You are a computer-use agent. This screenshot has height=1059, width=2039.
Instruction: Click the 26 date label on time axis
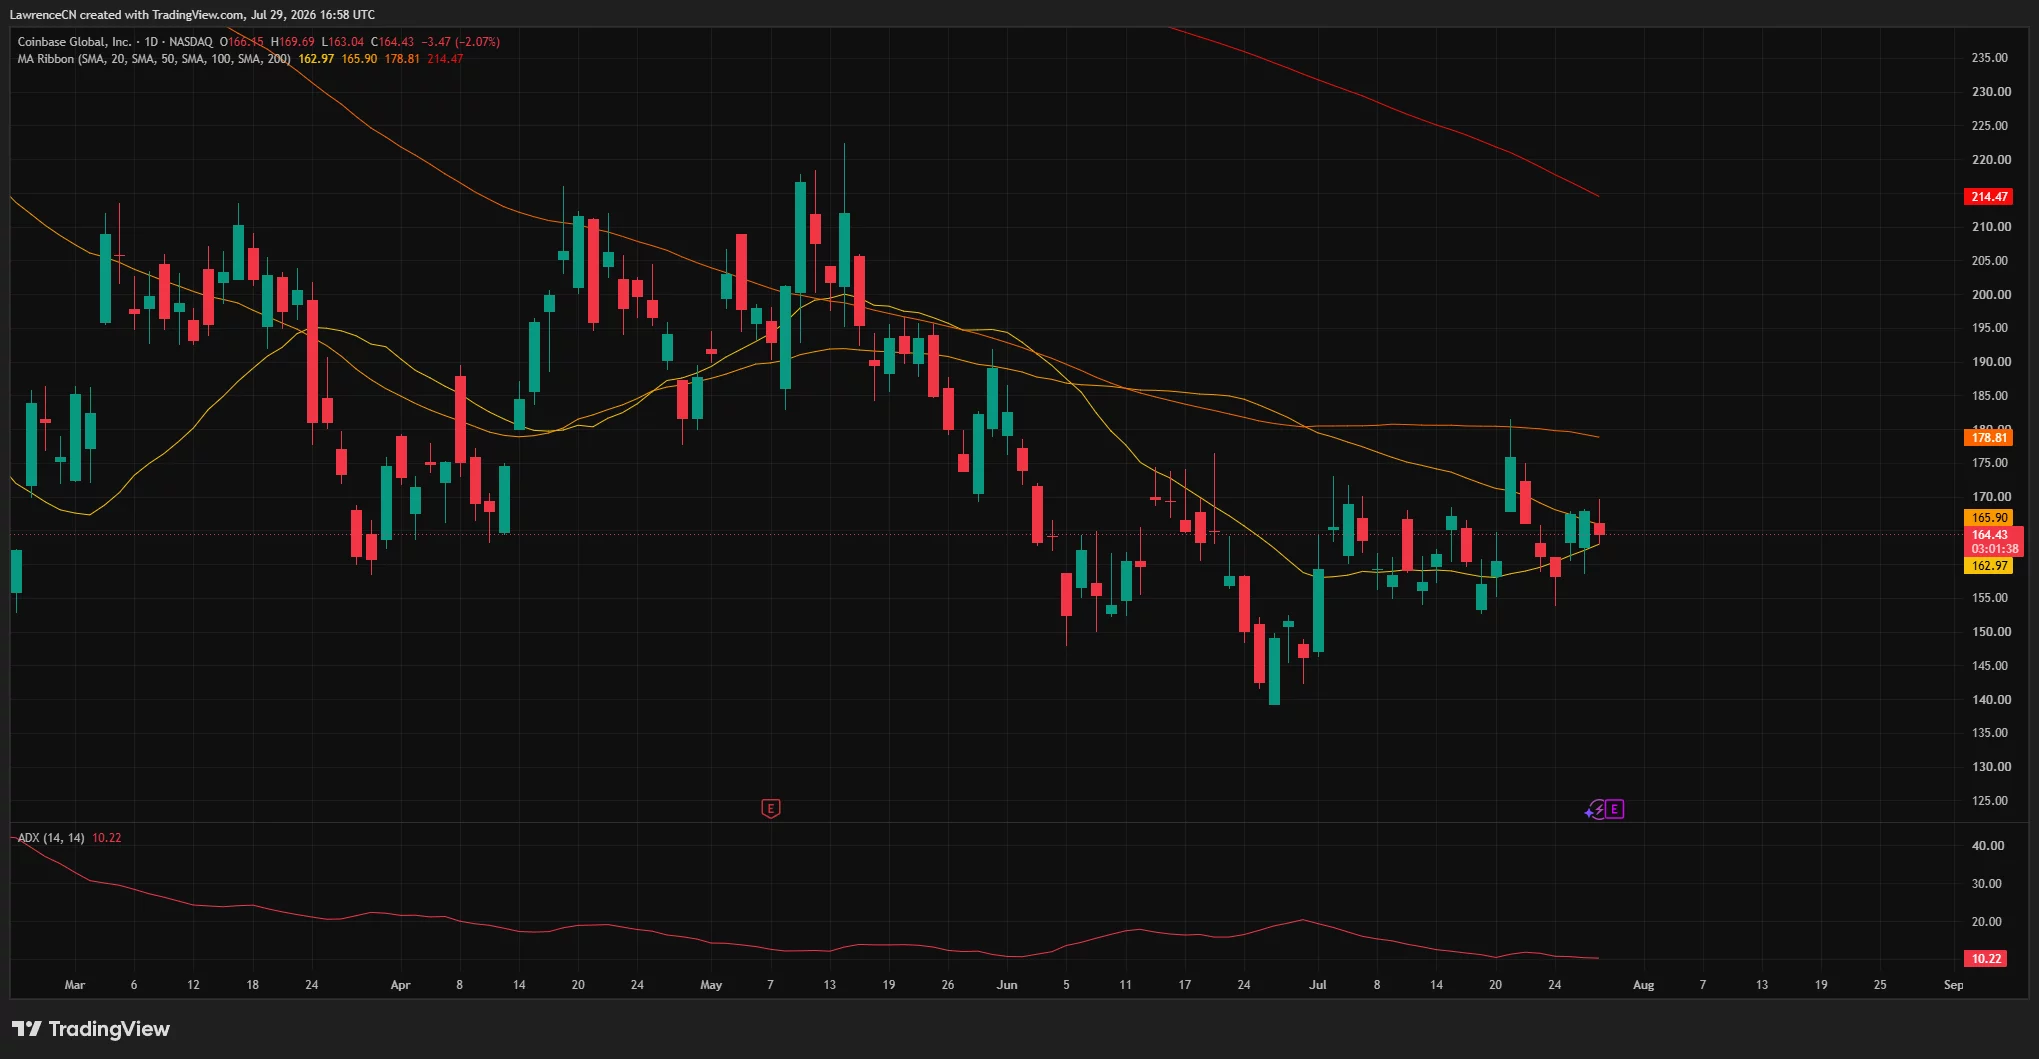pyautogui.click(x=948, y=985)
